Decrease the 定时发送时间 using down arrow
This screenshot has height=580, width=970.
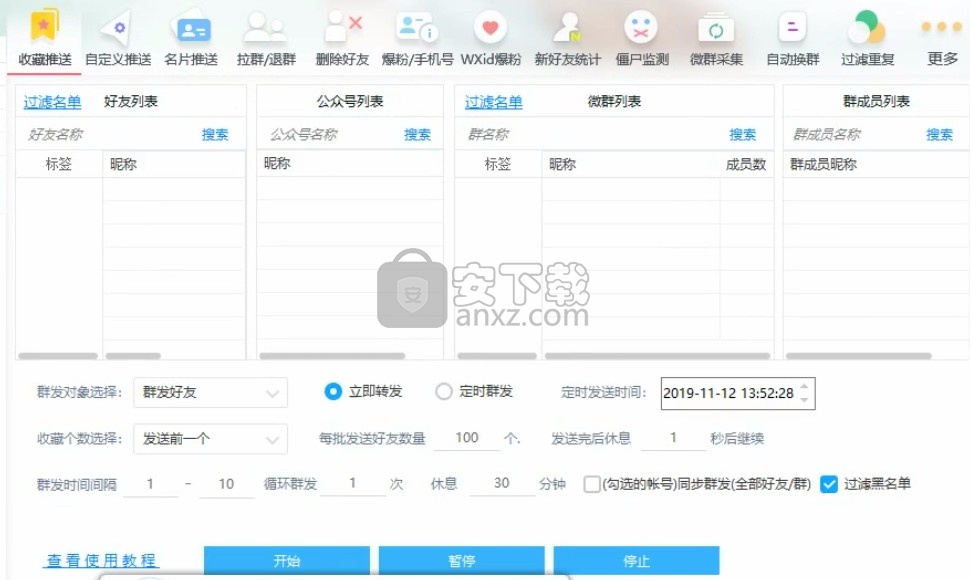pyautogui.click(x=804, y=399)
